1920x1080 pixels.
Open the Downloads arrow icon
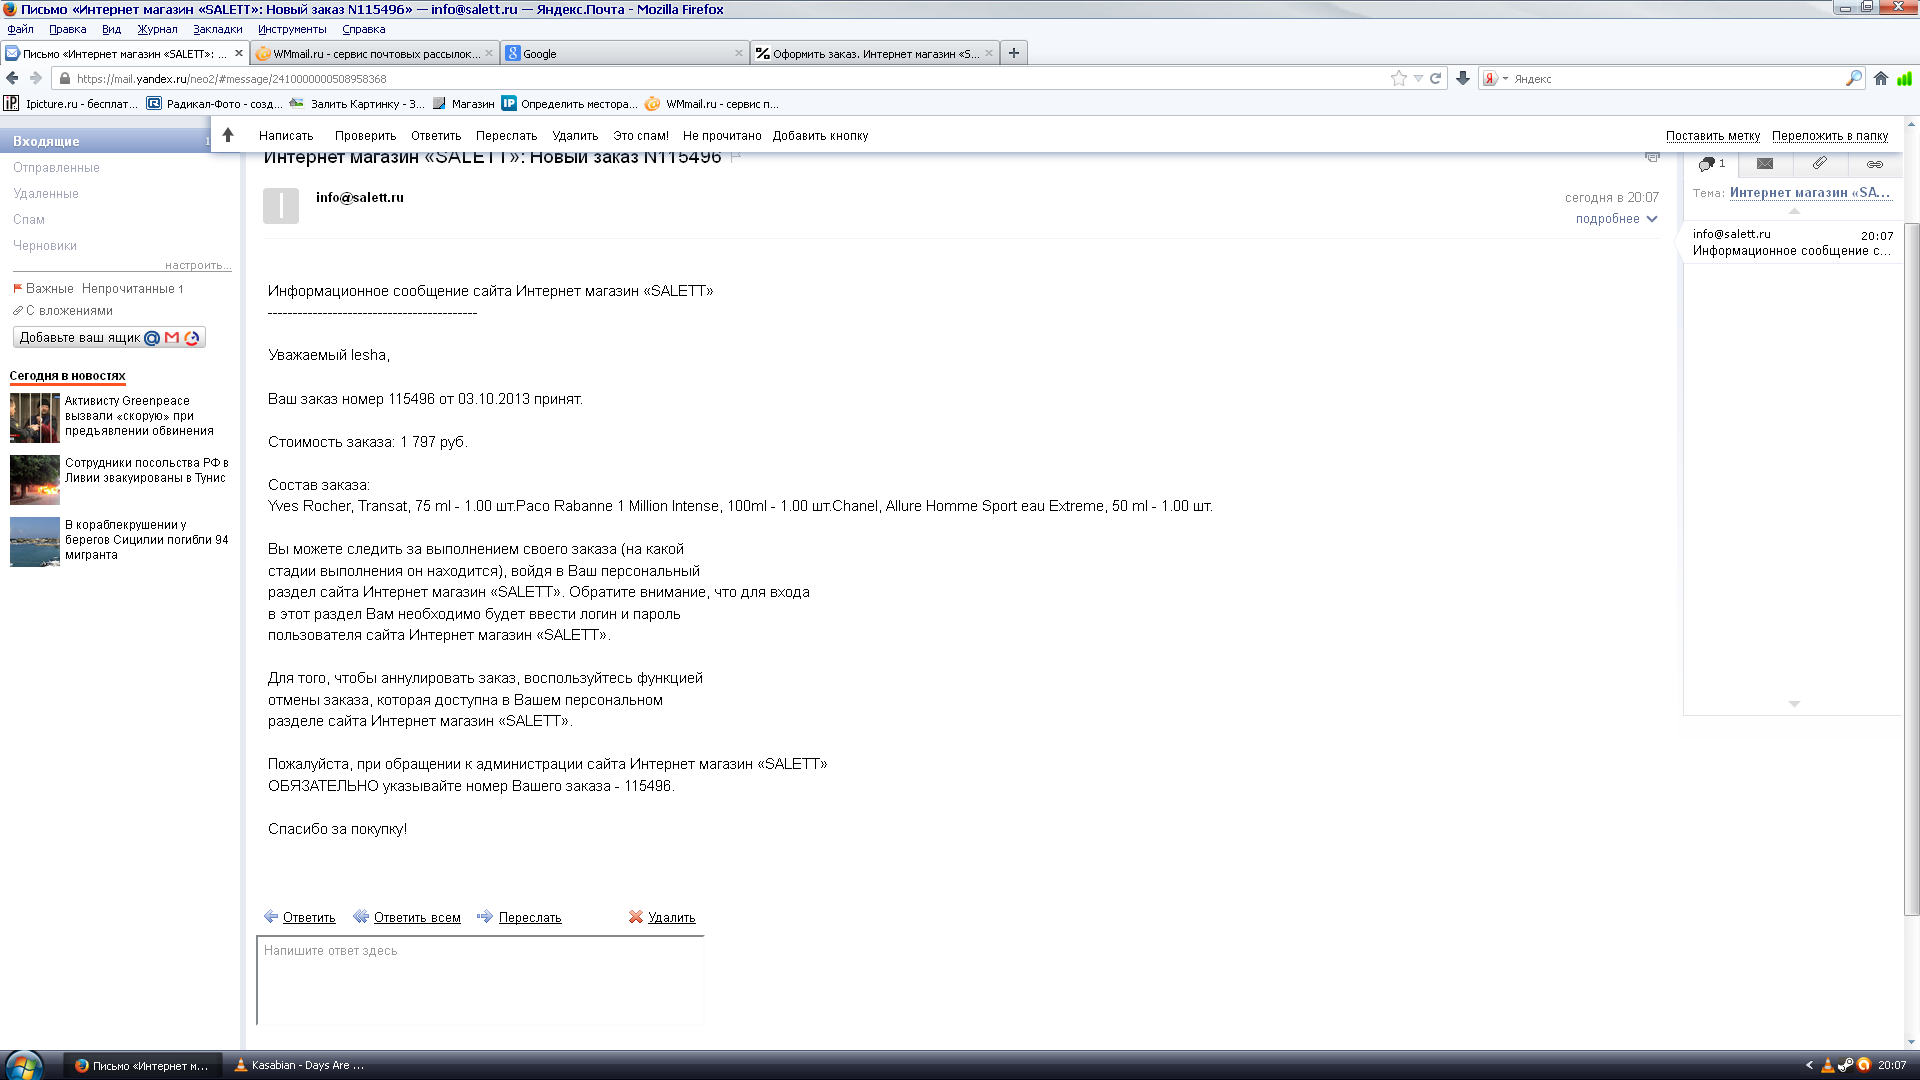pos(1462,78)
